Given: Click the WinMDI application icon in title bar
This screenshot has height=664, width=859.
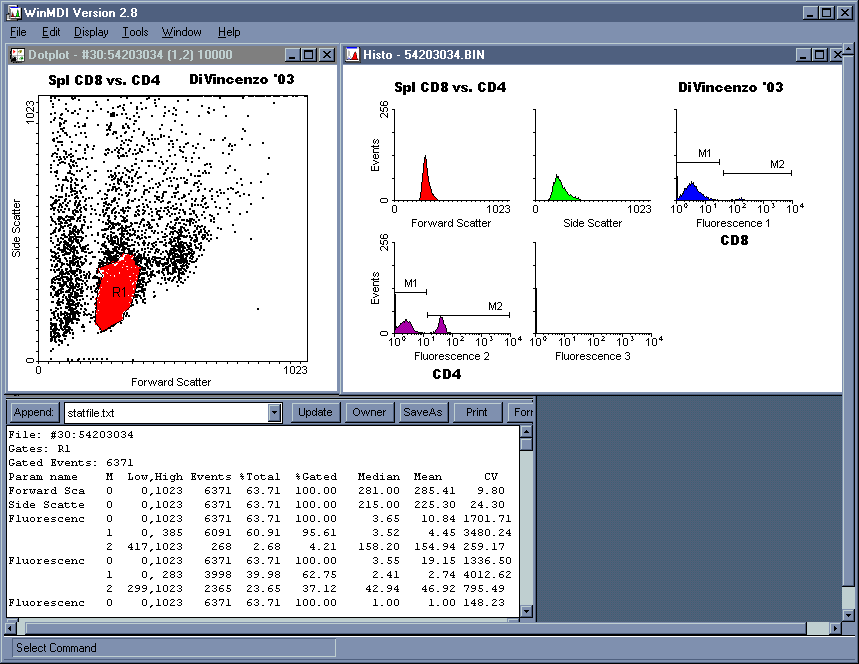Looking at the screenshot, I should click(11, 12).
